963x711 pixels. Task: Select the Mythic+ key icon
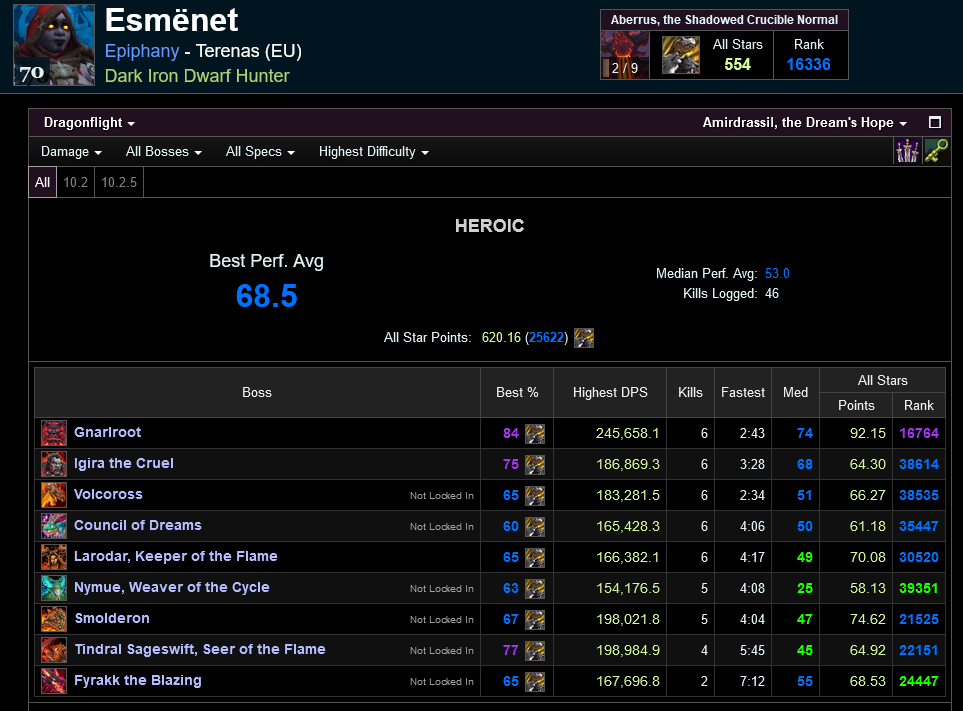pos(935,151)
